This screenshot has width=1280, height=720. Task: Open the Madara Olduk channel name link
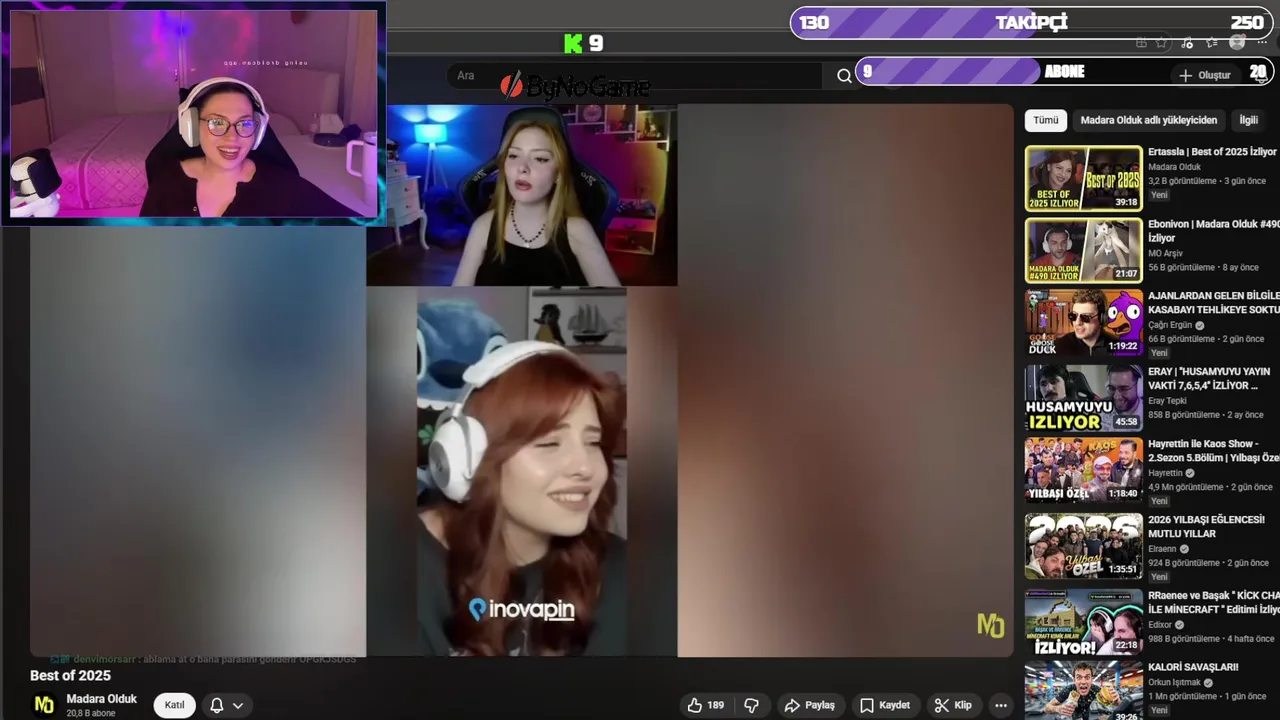click(102, 699)
